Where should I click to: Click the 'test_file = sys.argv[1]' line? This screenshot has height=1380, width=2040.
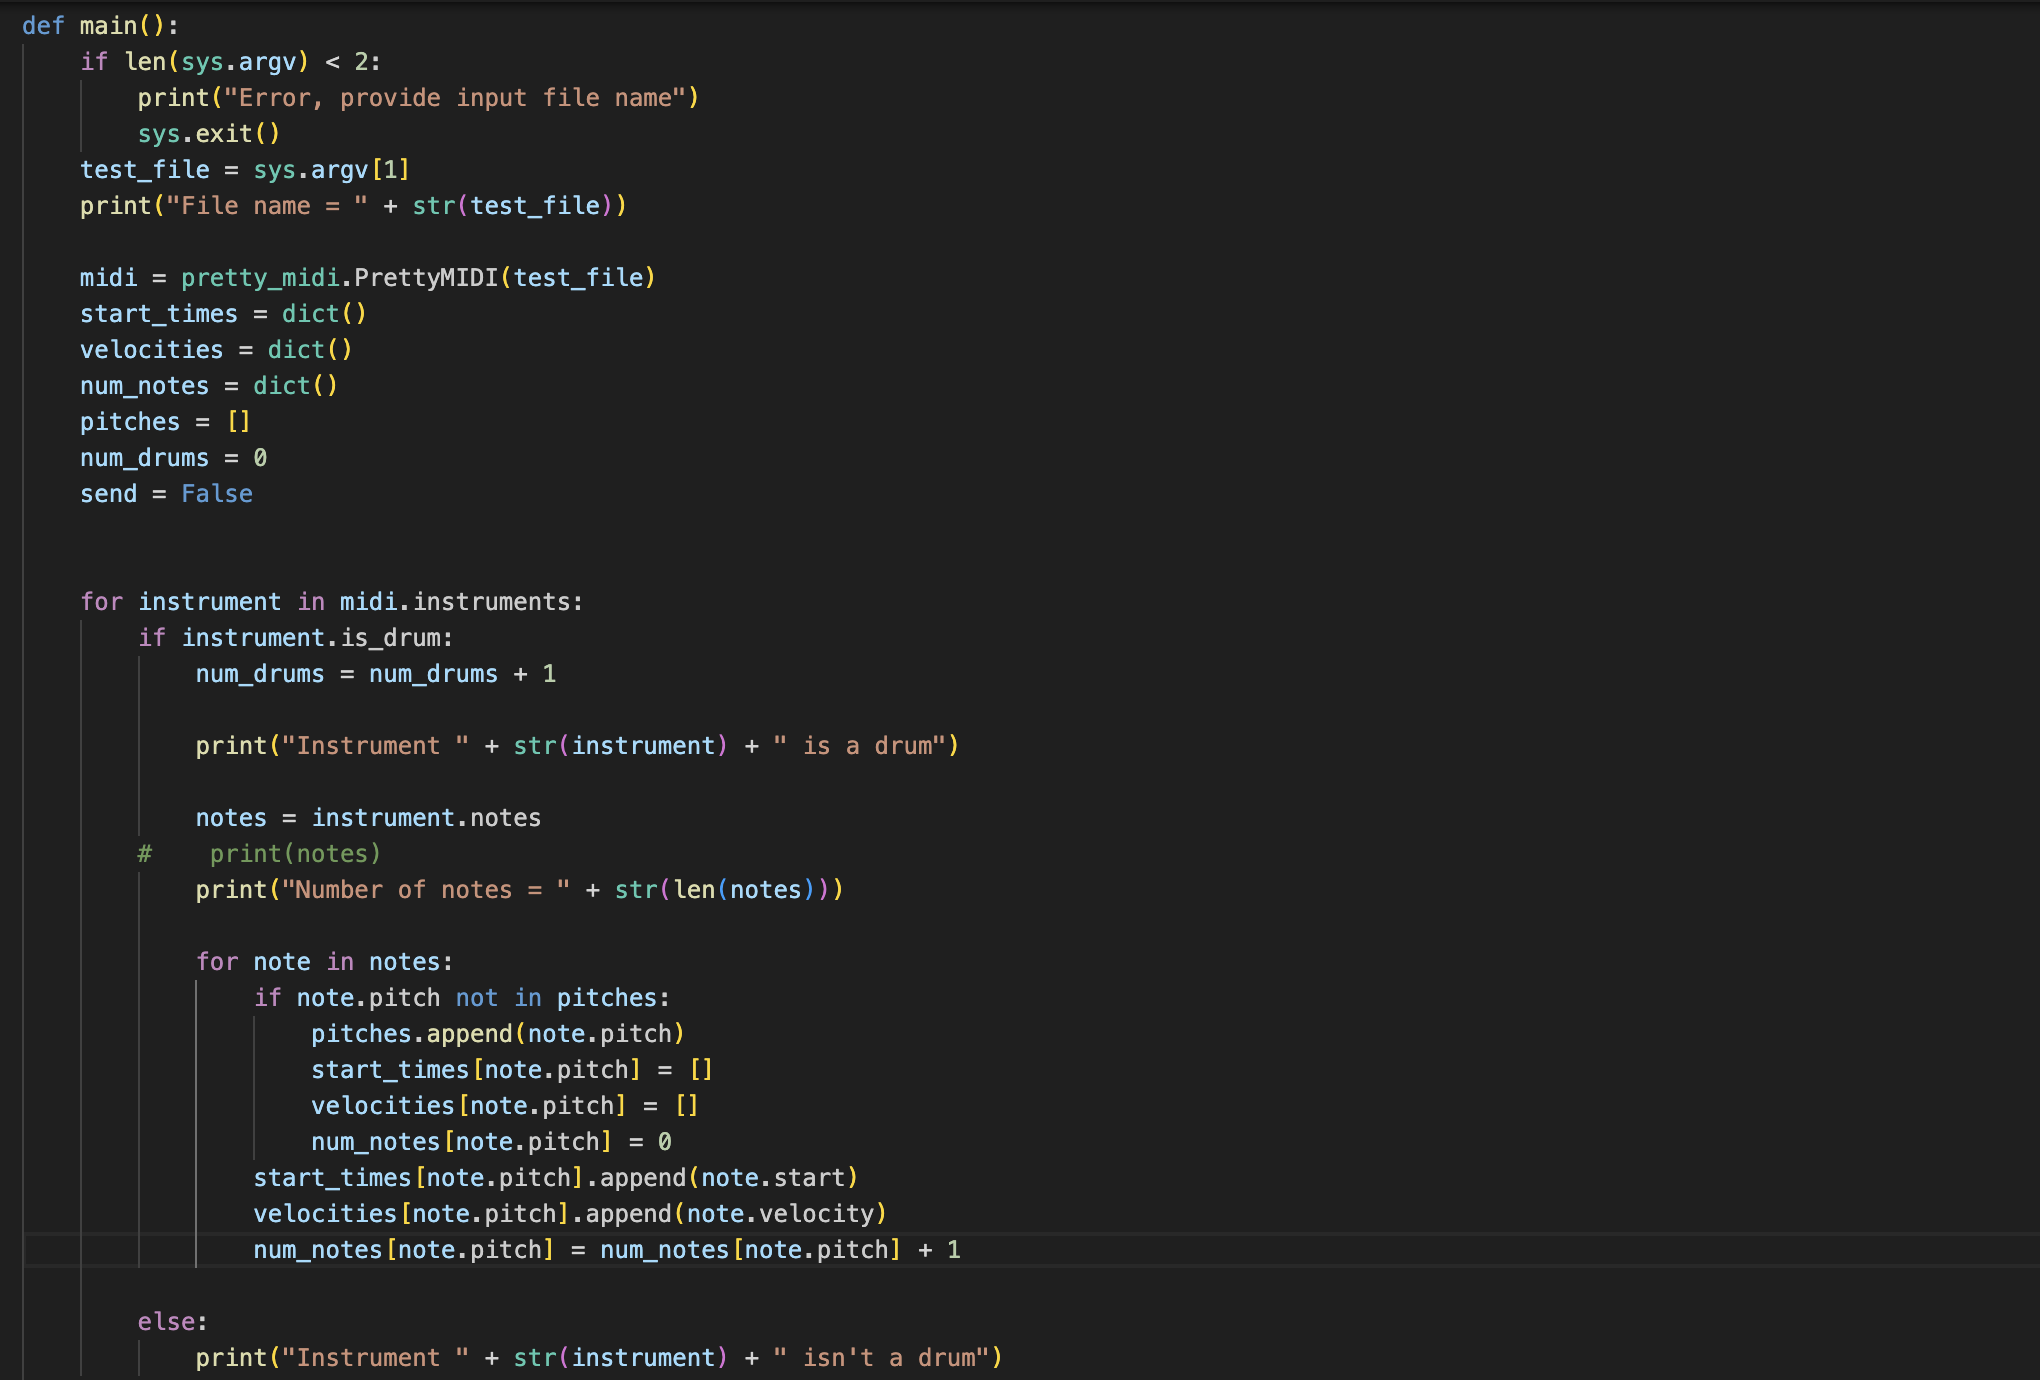(x=244, y=170)
